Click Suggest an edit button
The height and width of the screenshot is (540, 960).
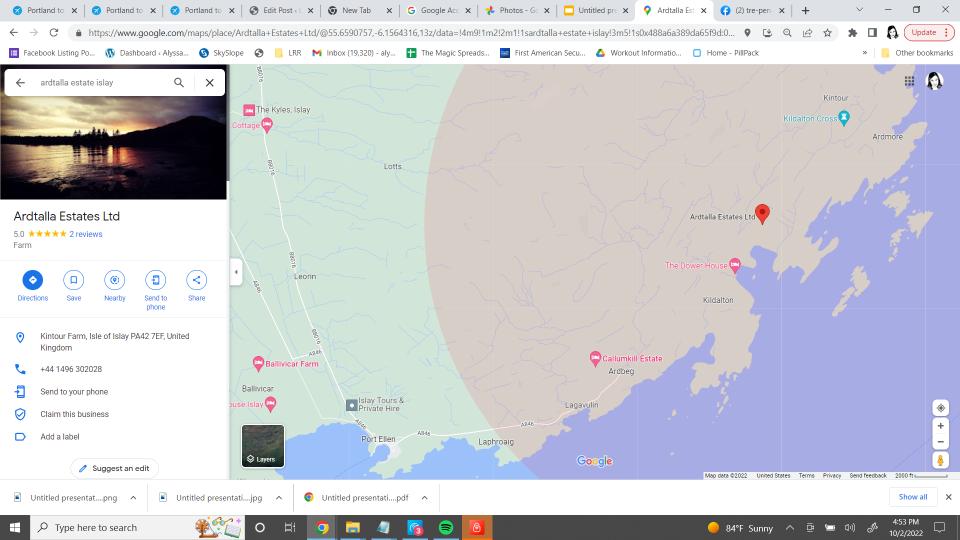coord(114,468)
